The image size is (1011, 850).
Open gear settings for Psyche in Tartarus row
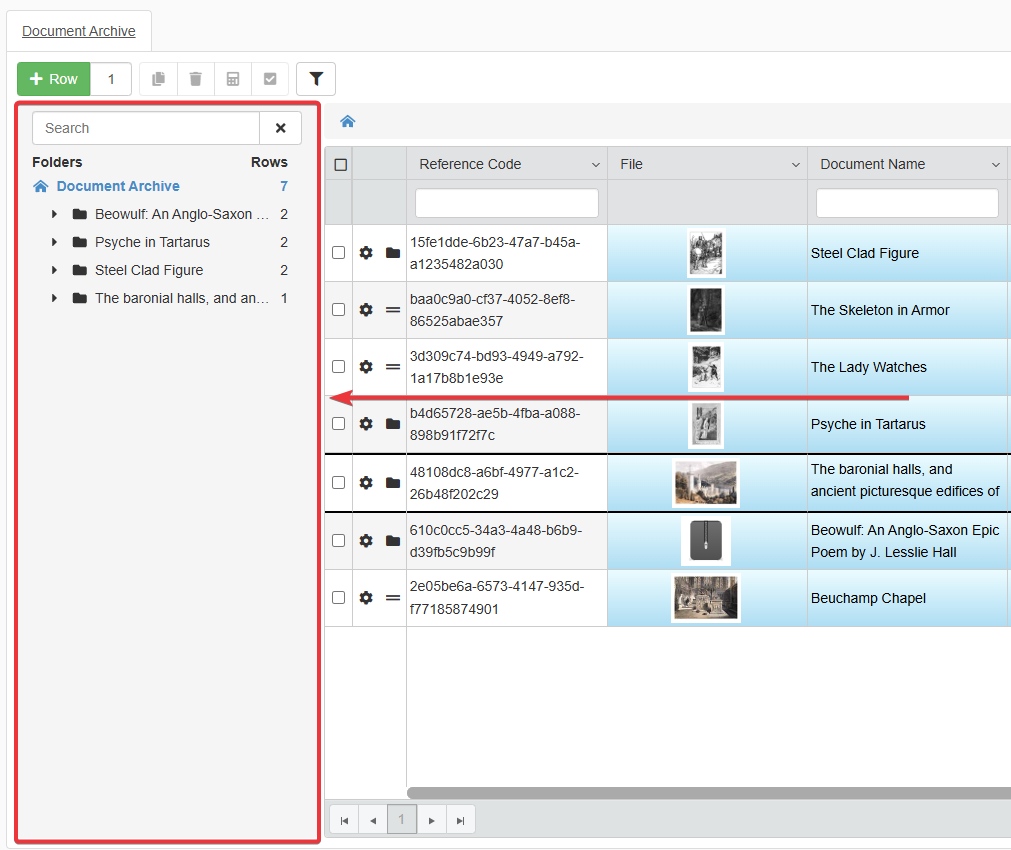pyautogui.click(x=366, y=424)
